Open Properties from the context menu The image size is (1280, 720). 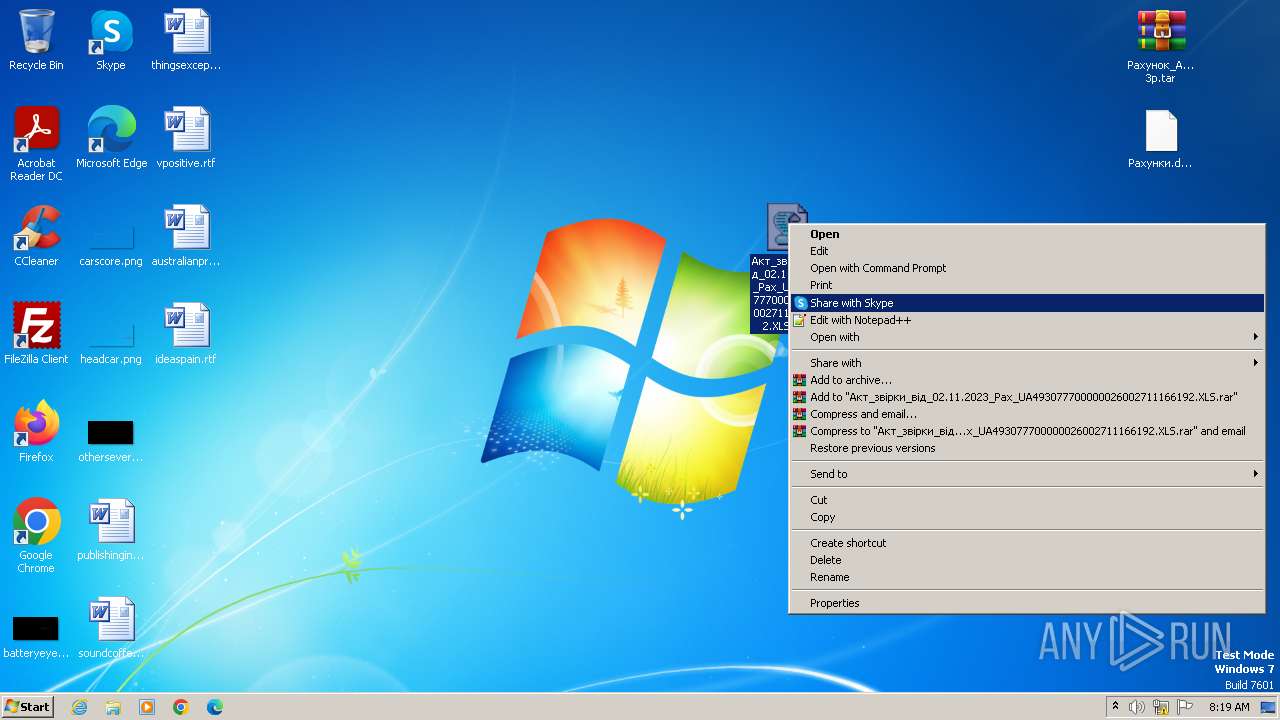point(1026,603)
